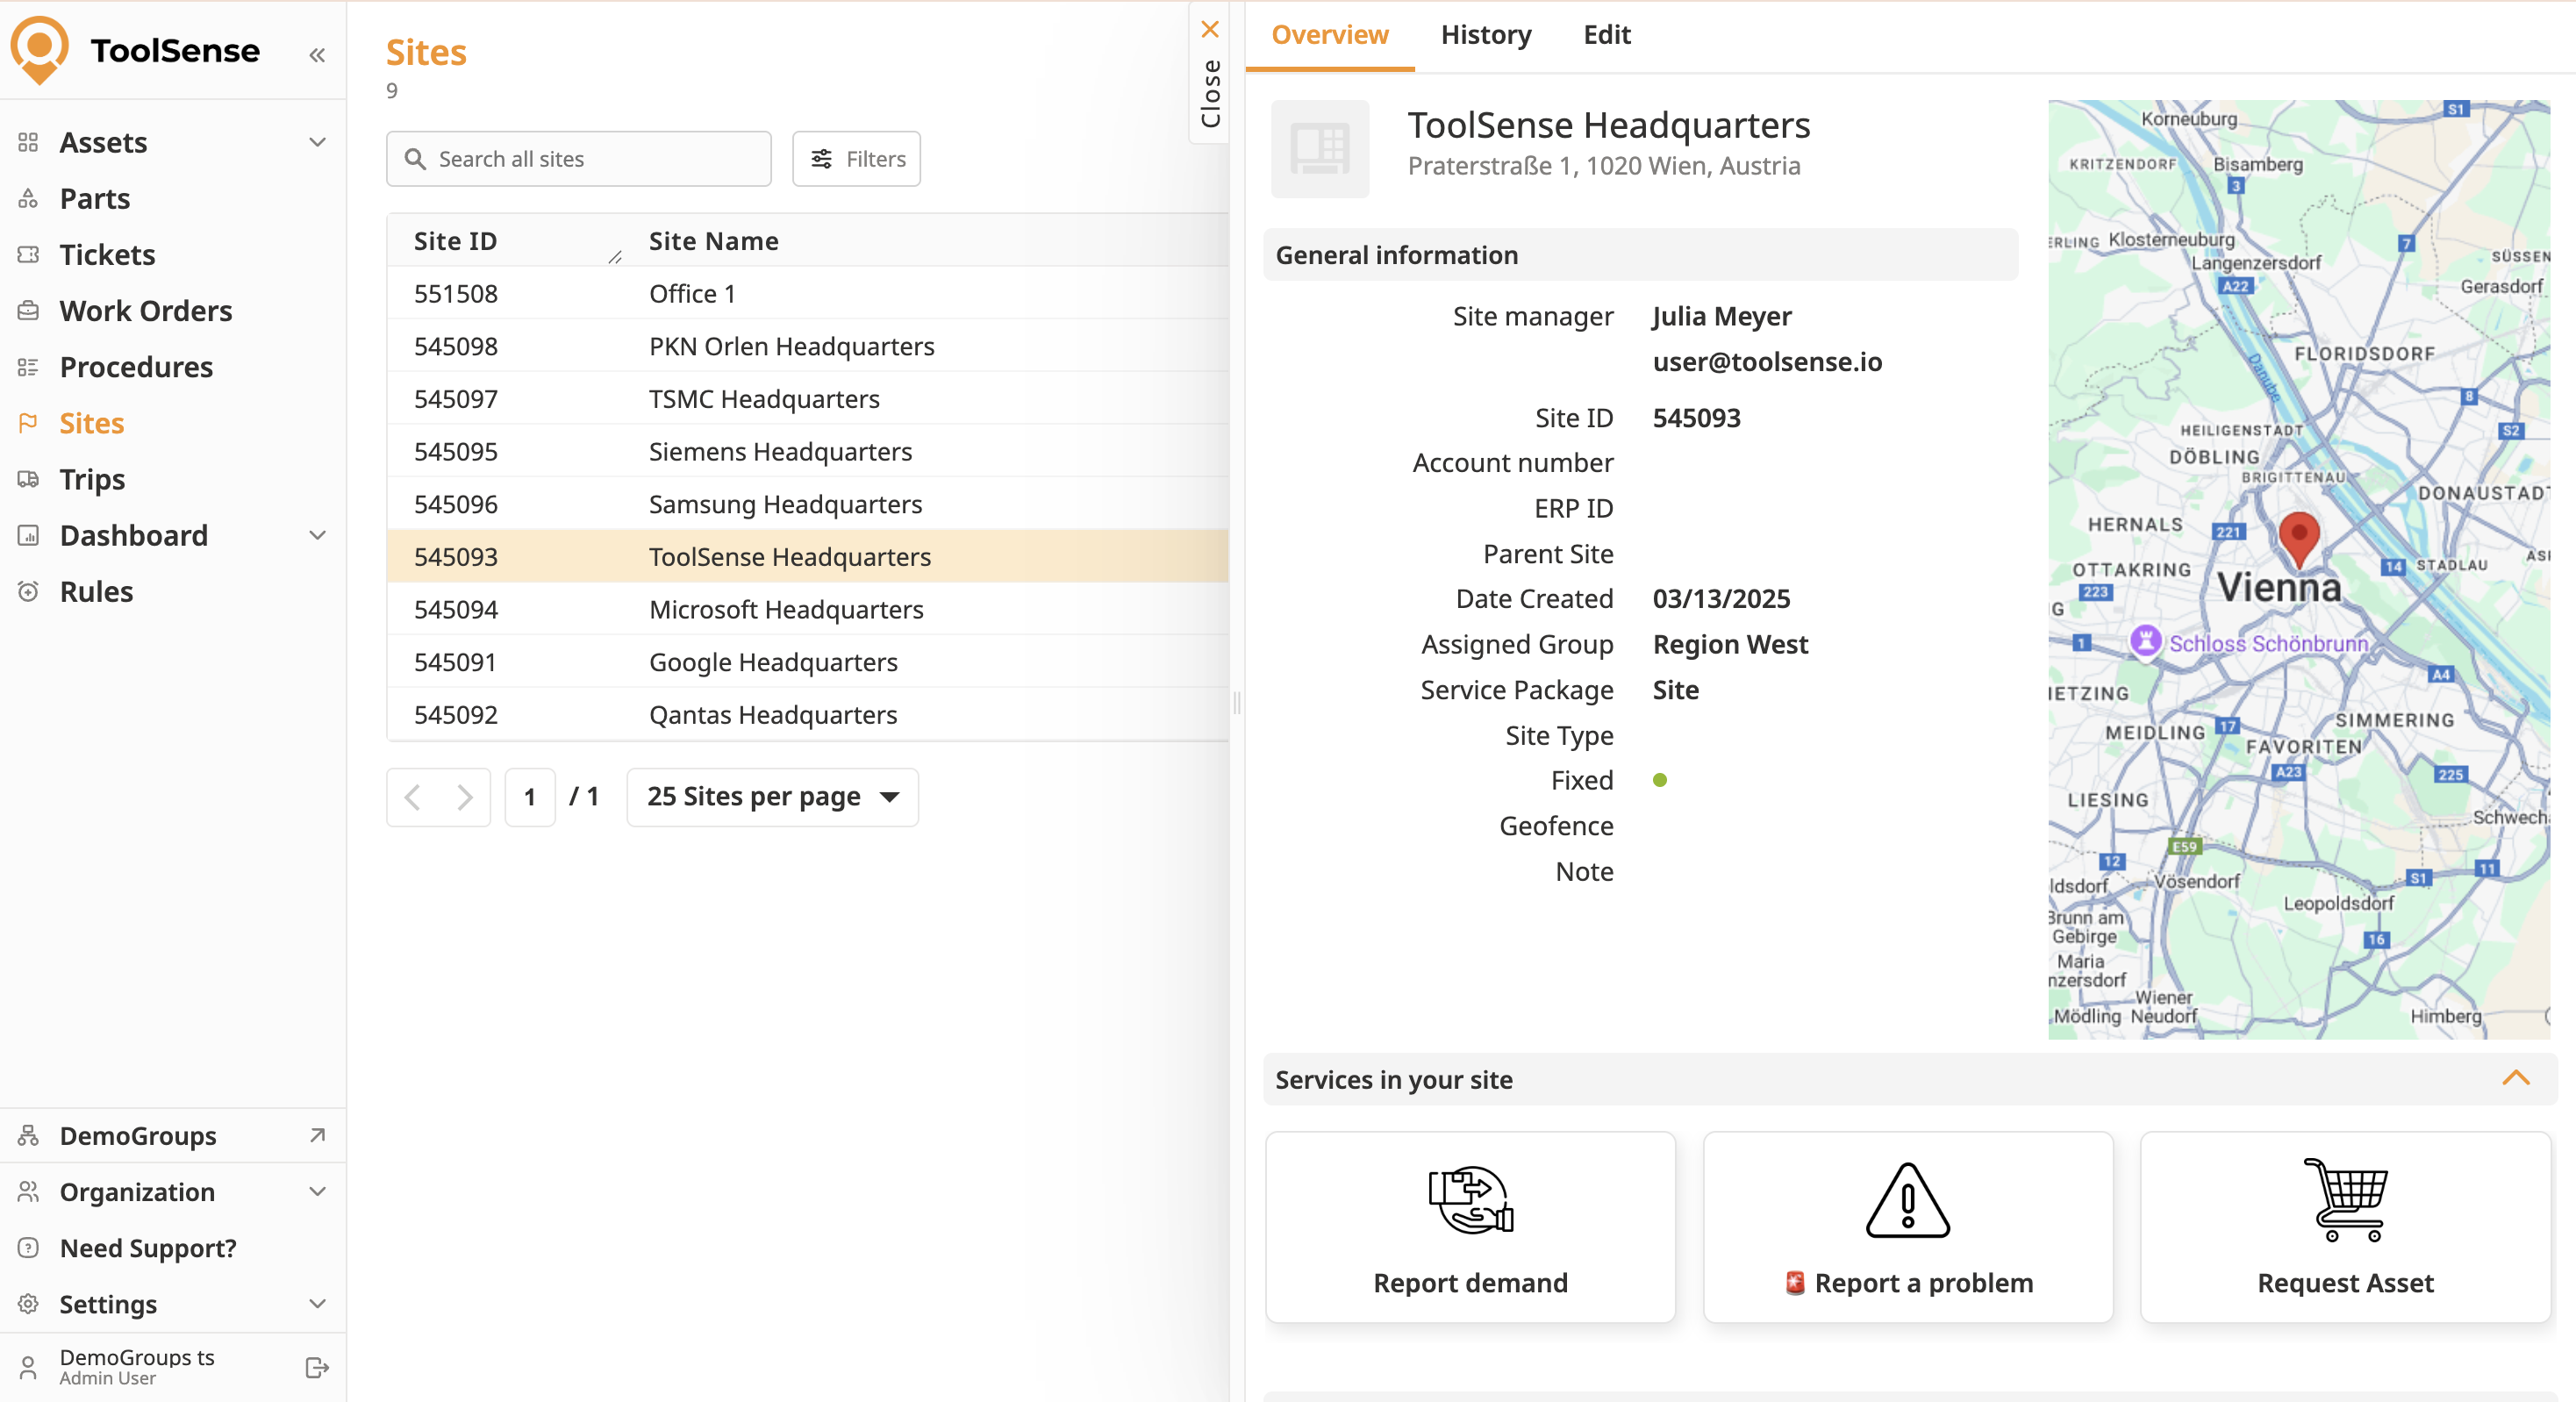2576x1402 pixels.
Task: Click the Request Asset shopping cart icon
Action: coord(2345,1200)
